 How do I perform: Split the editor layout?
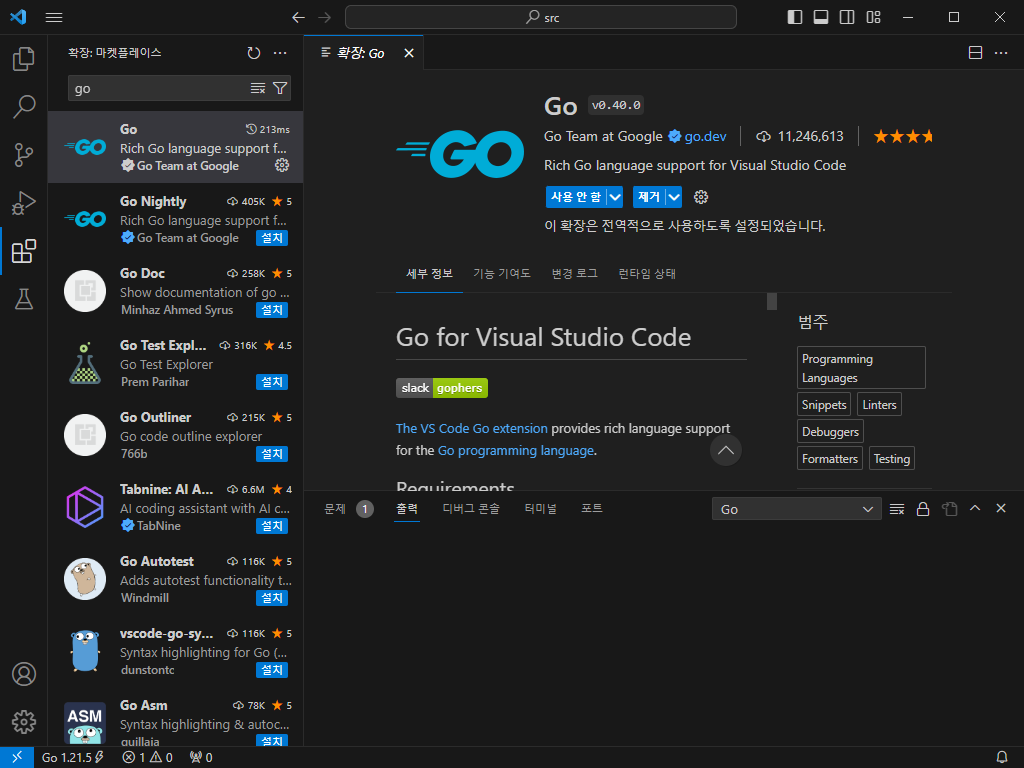975,53
